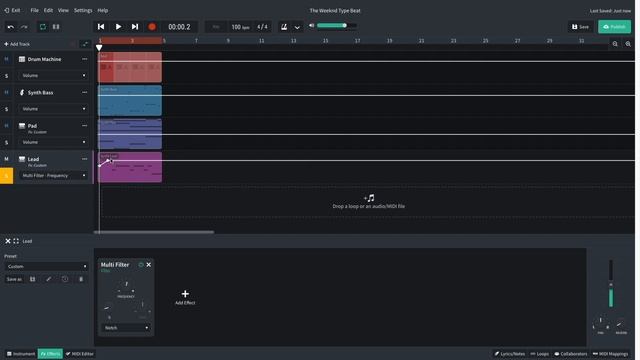Open Synth Bass automation parameter dropdown
Image resolution: width=640 pixels, height=360 pixels.
(x=53, y=109)
